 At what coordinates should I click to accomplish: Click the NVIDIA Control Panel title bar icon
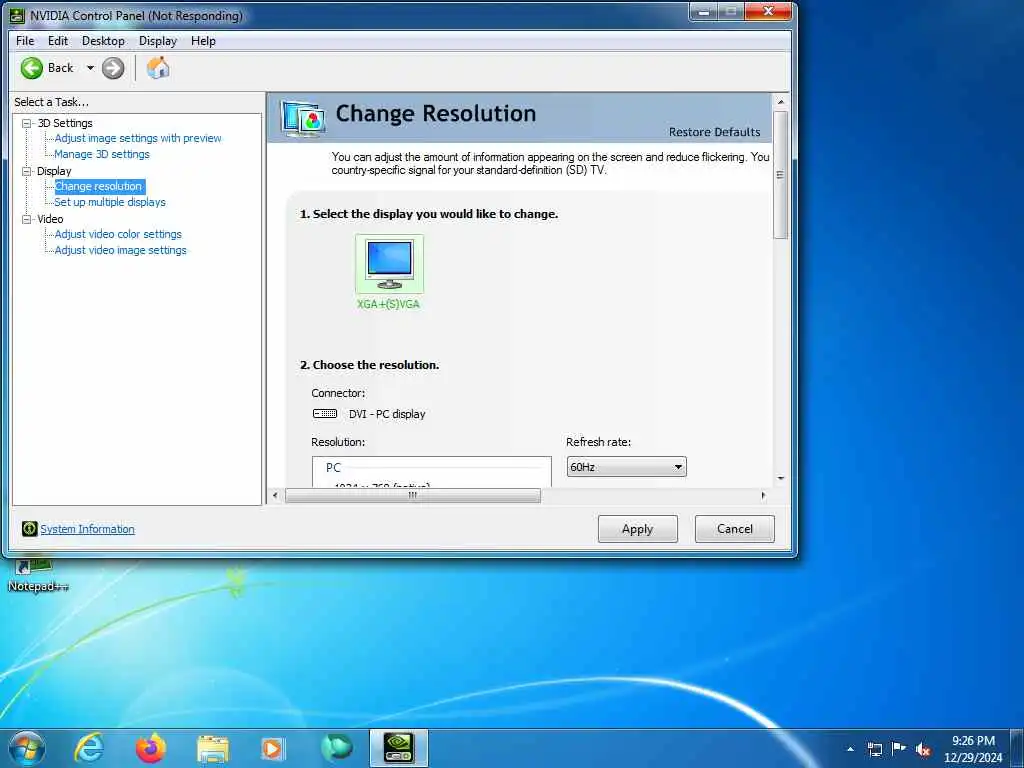point(17,15)
